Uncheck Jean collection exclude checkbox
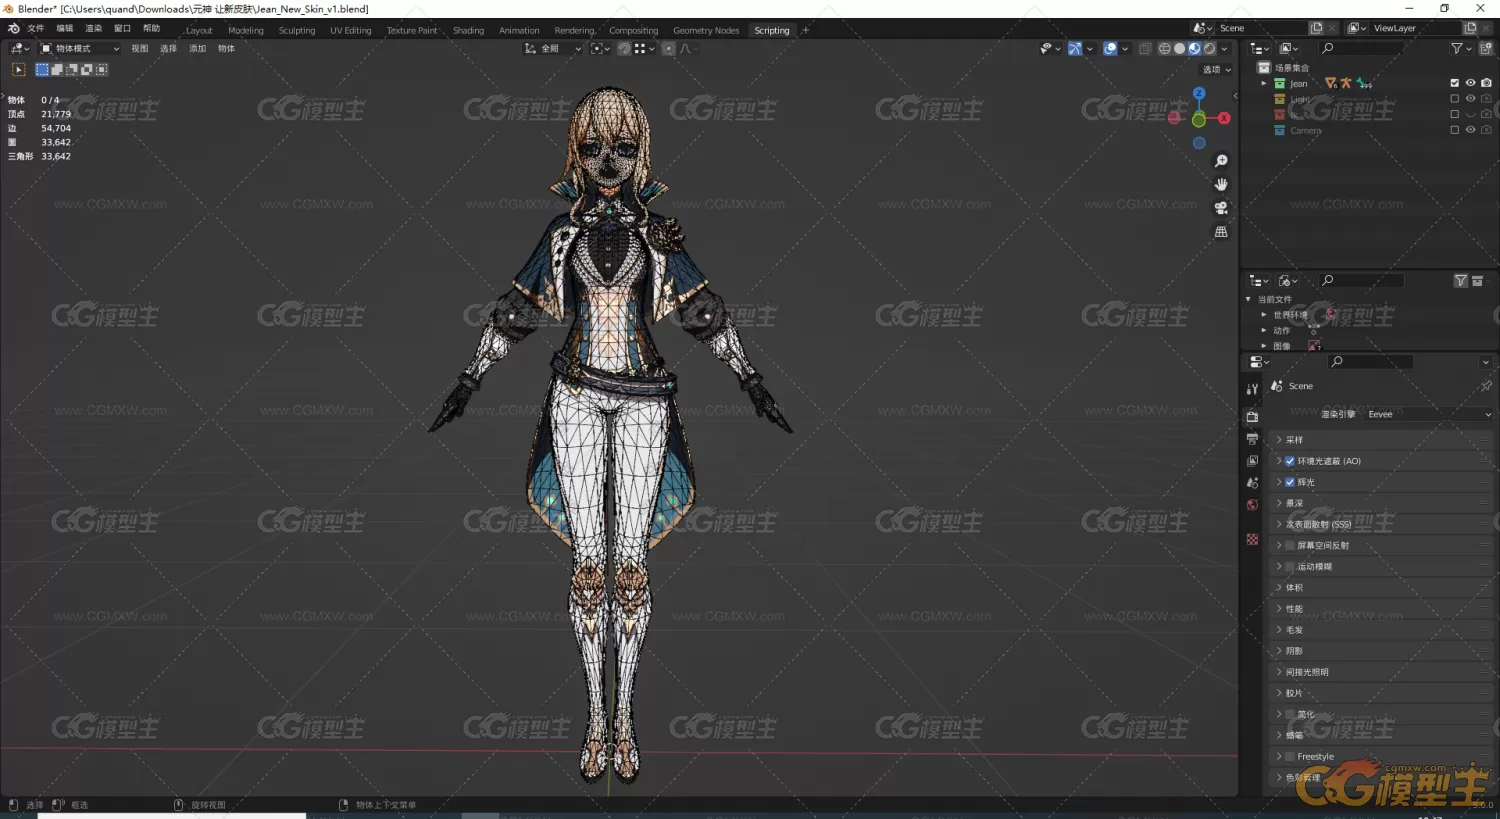Image resolution: width=1500 pixels, height=819 pixels. [x=1455, y=83]
